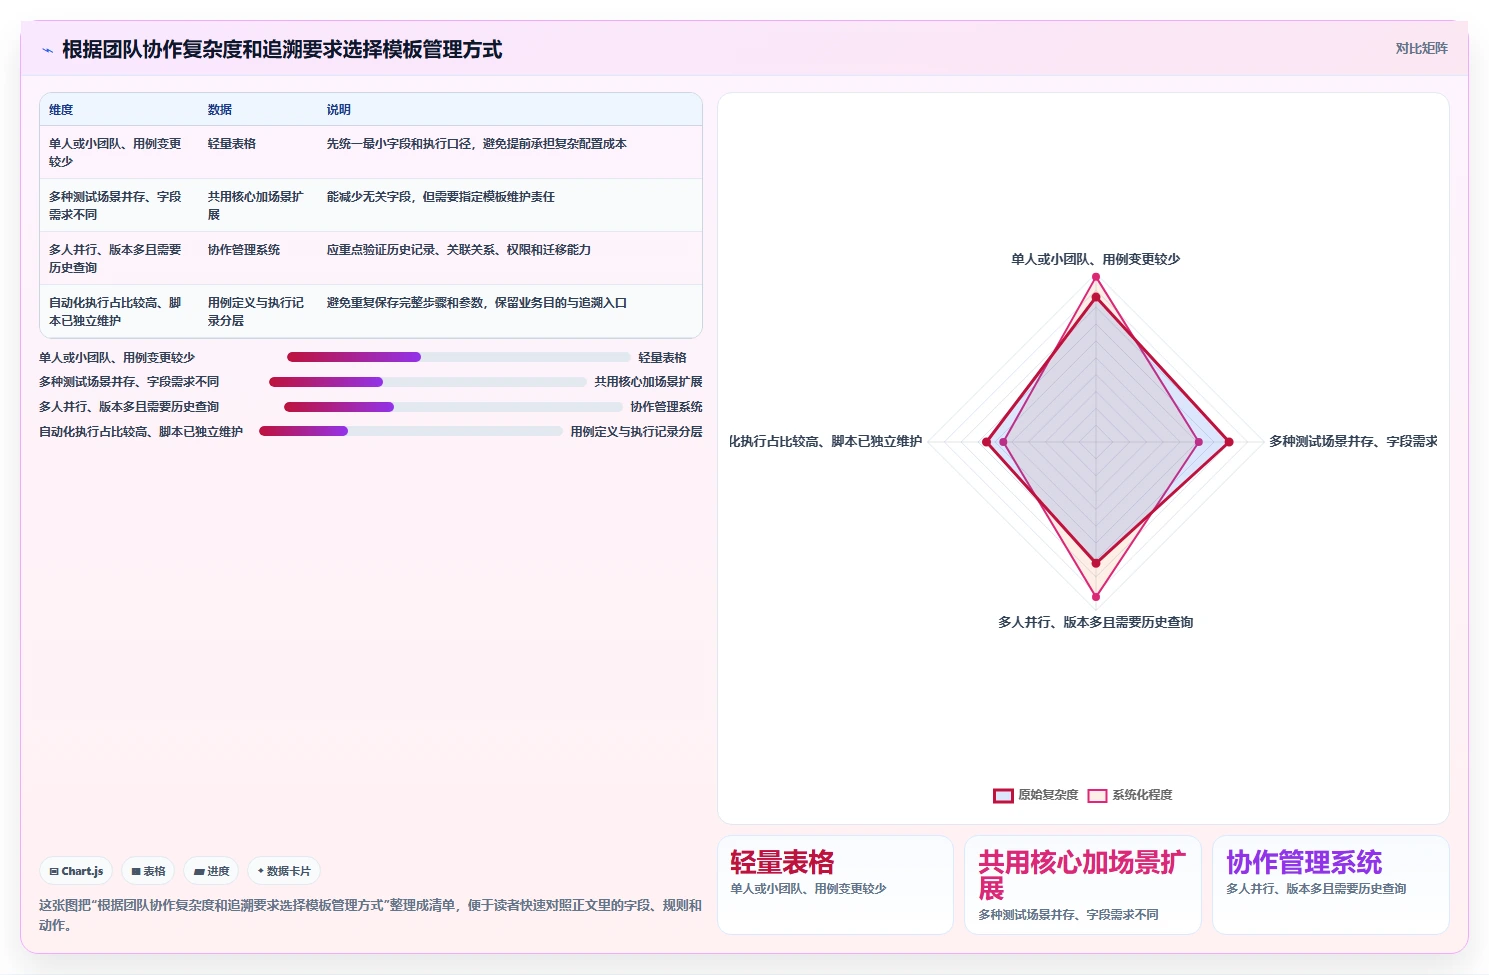This screenshot has width=1489, height=975.
Task: Click radar top axis label 单人或小团队
Action: click(x=1095, y=259)
